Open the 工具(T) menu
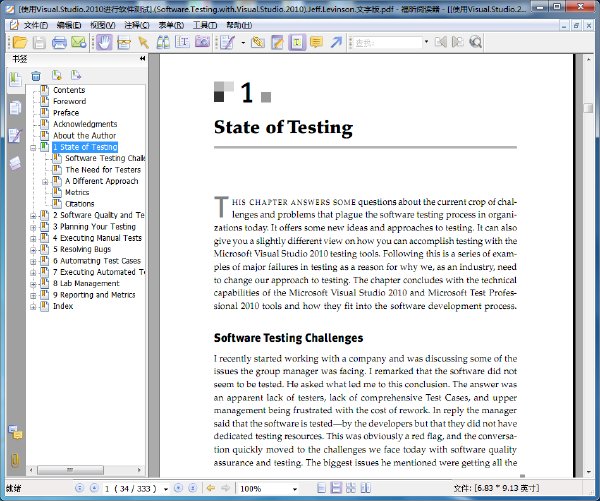Viewport: 600px width, 501px height. coord(205,25)
